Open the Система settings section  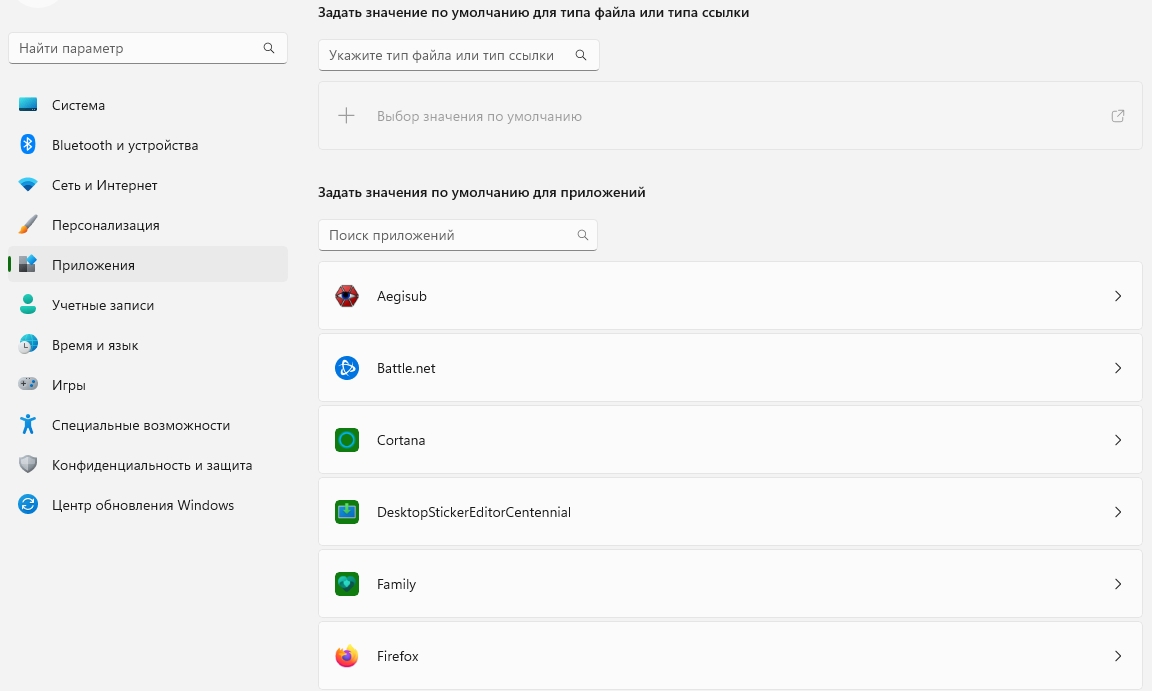tap(148, 105)
